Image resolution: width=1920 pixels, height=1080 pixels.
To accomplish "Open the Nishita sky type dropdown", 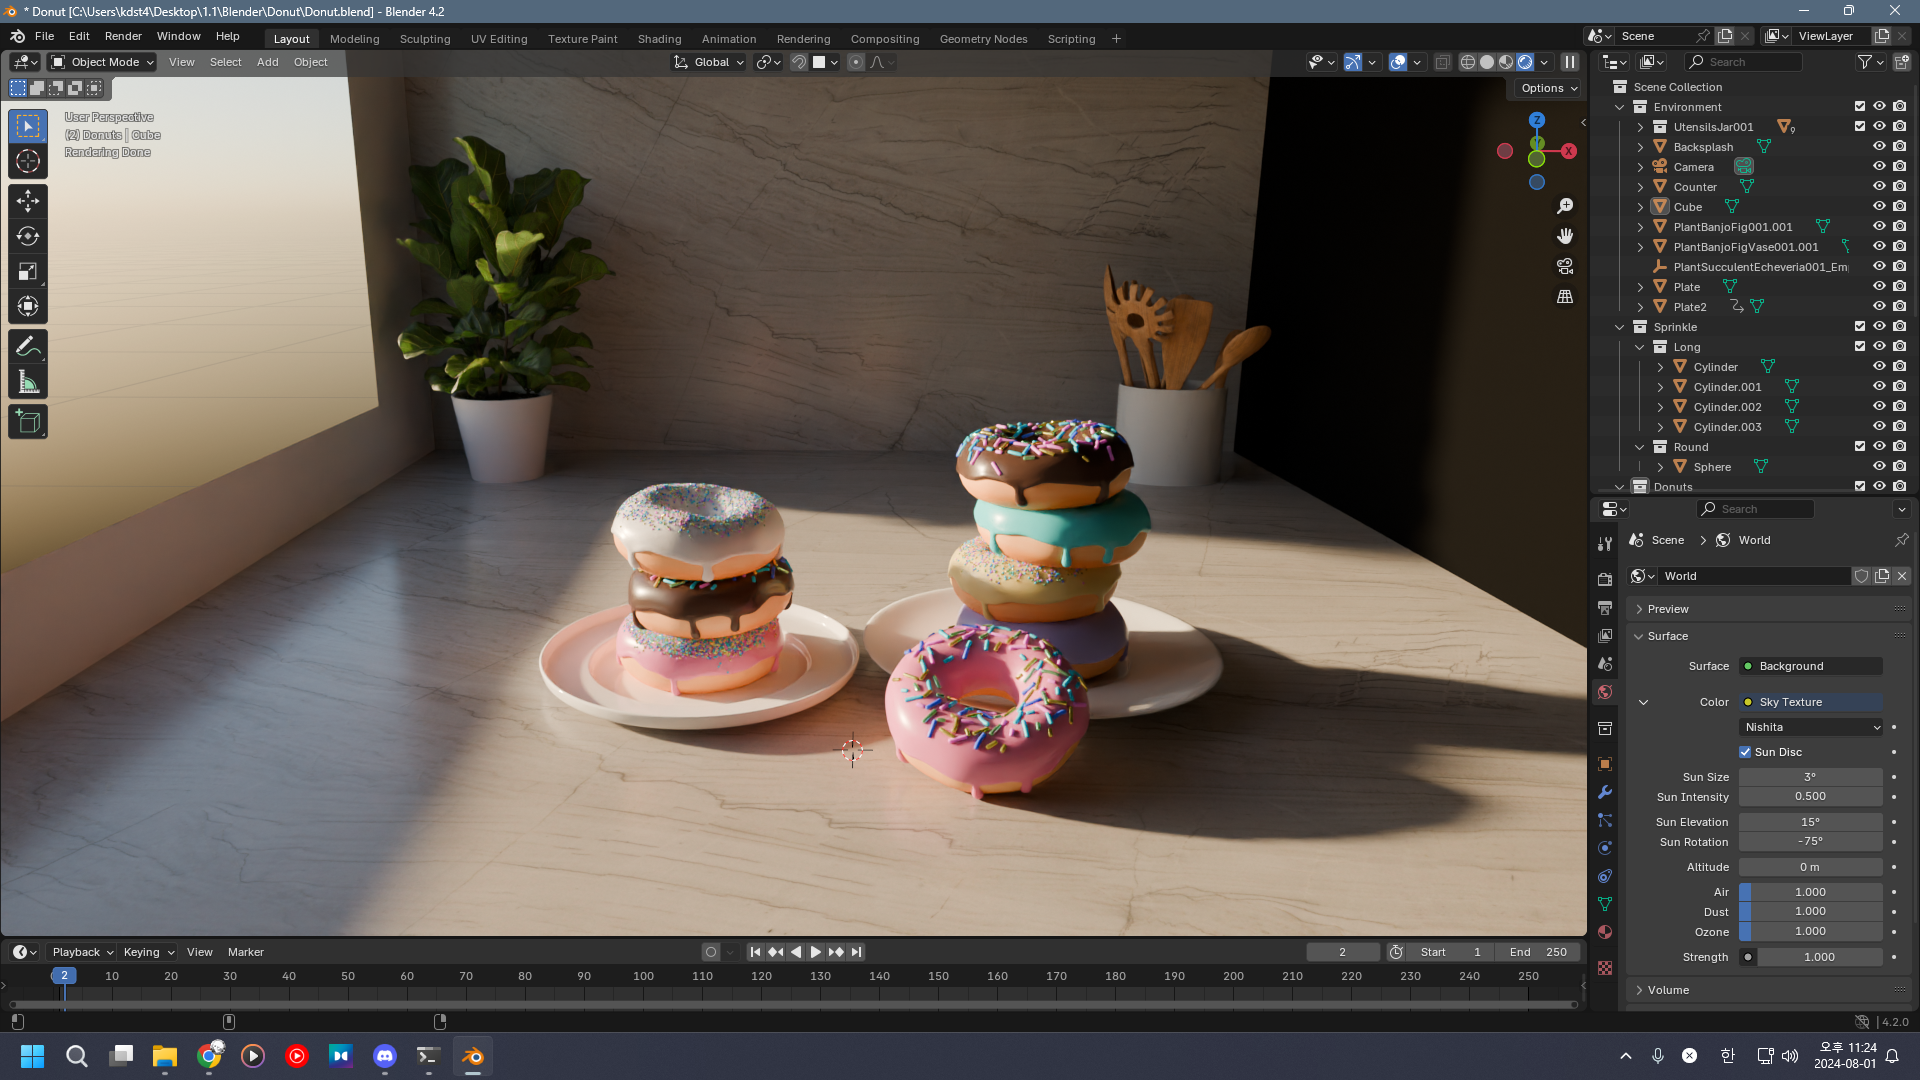I will click(1811, 727).
